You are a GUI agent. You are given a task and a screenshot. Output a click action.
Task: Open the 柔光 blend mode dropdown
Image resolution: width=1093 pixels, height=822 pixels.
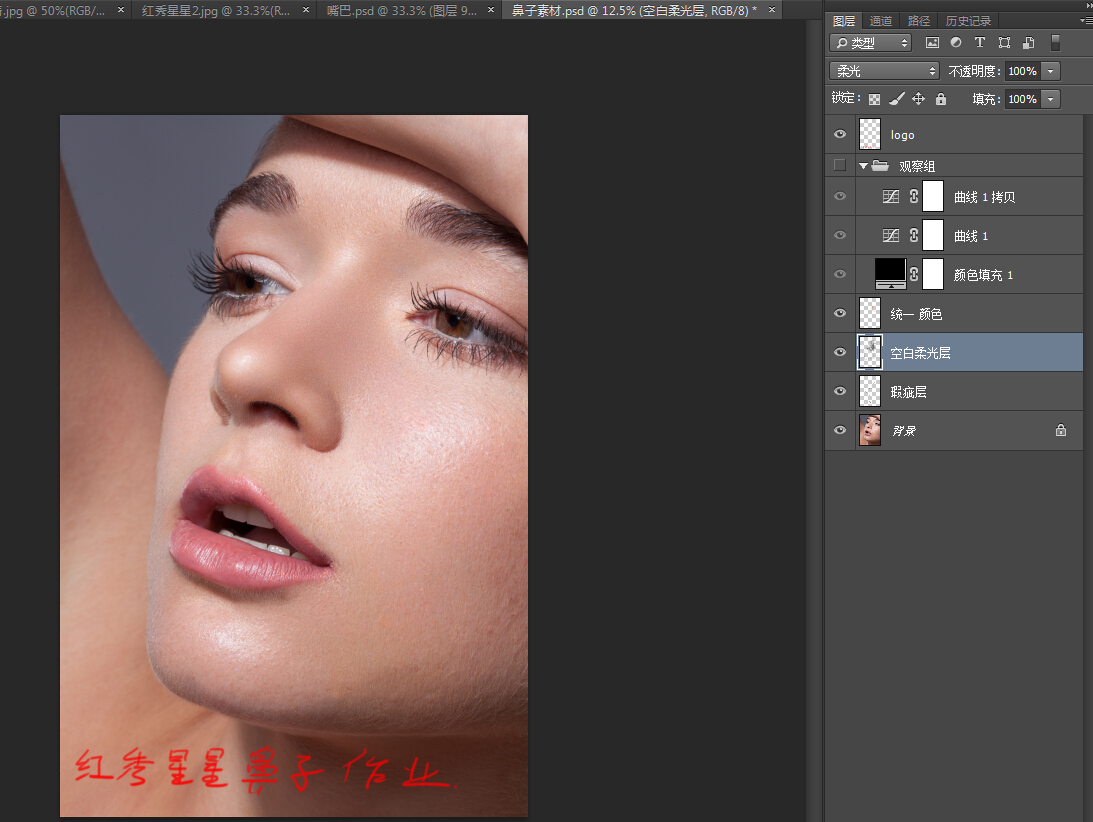click(x=884, y=71)
